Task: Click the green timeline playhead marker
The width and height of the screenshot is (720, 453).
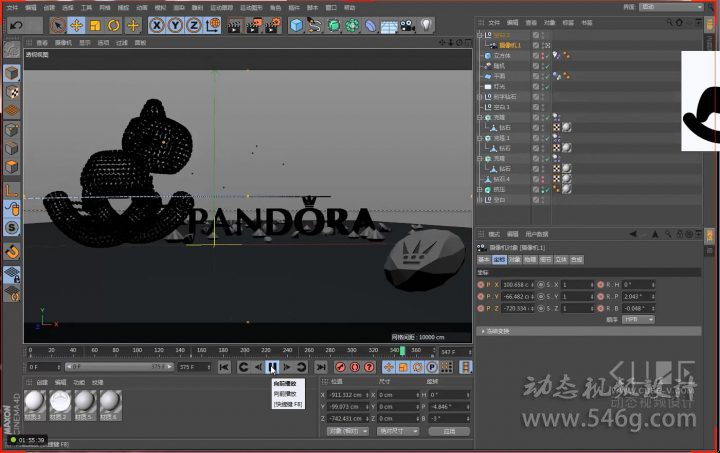Action: pyautogui.click(x=402, y=351)
